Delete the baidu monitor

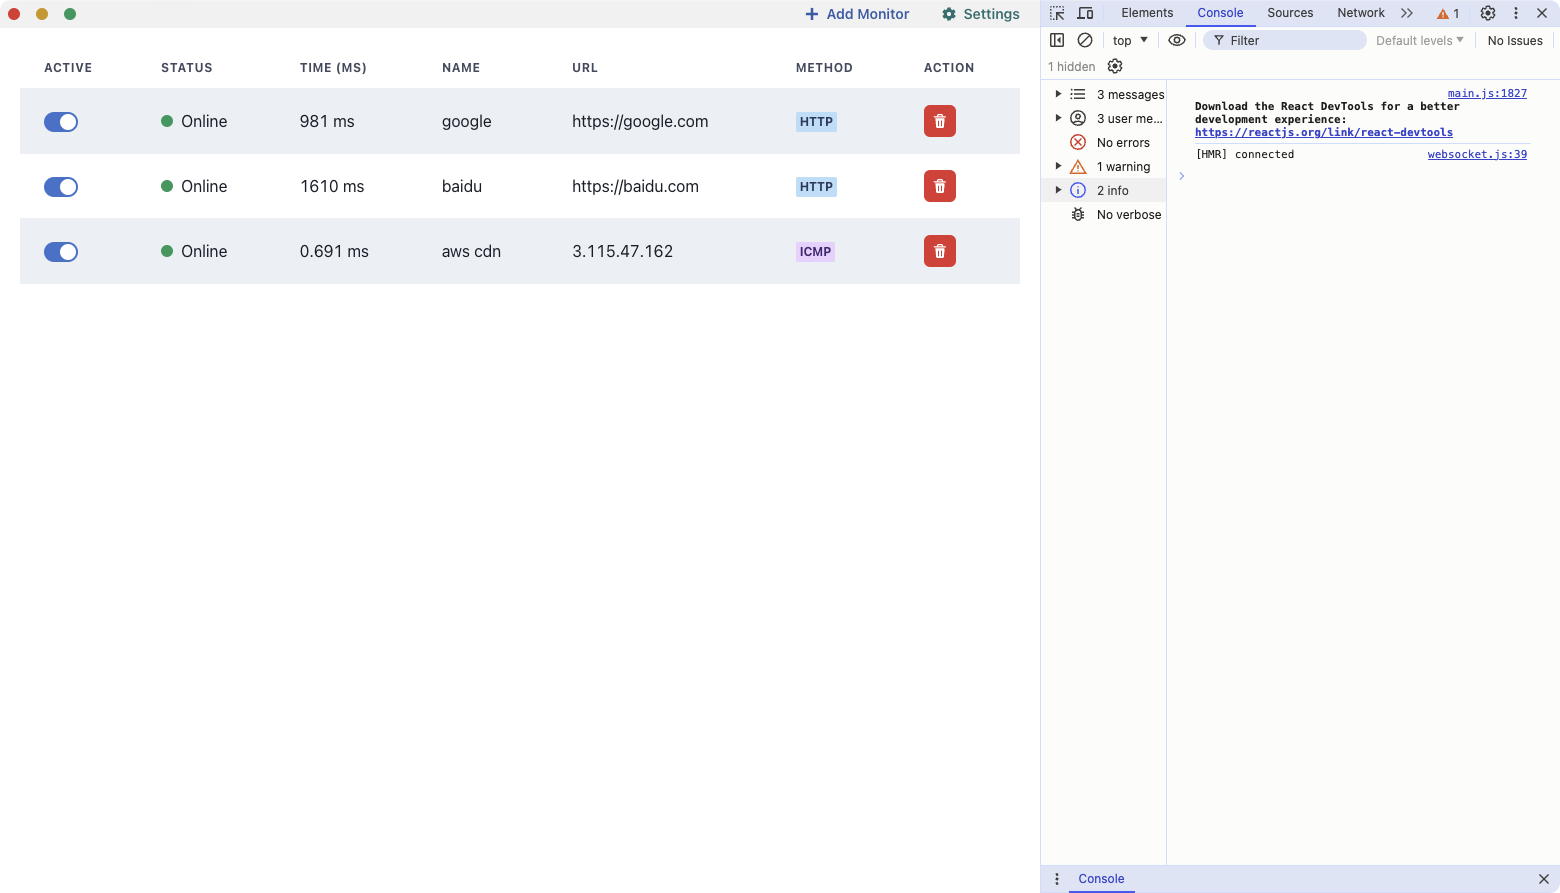[x=939, y=186]
